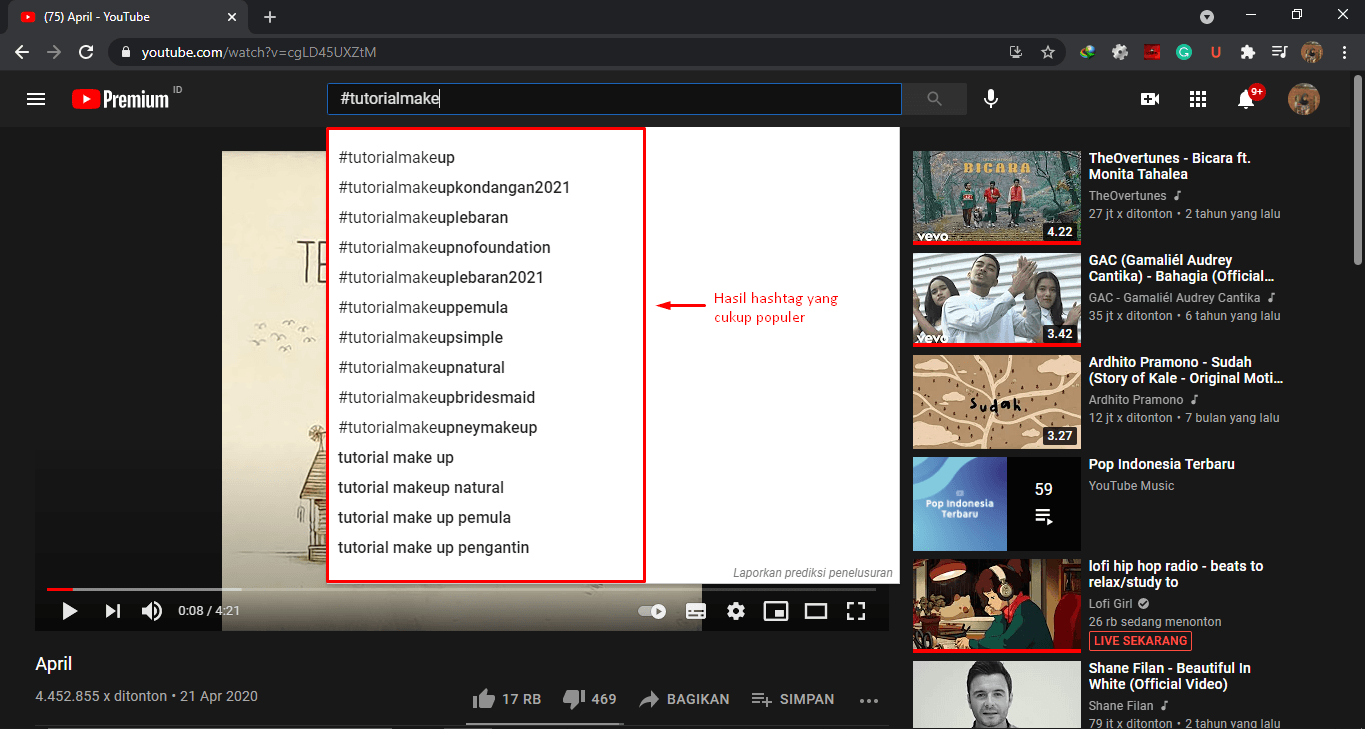Mute the video volume

coord(152,611)
